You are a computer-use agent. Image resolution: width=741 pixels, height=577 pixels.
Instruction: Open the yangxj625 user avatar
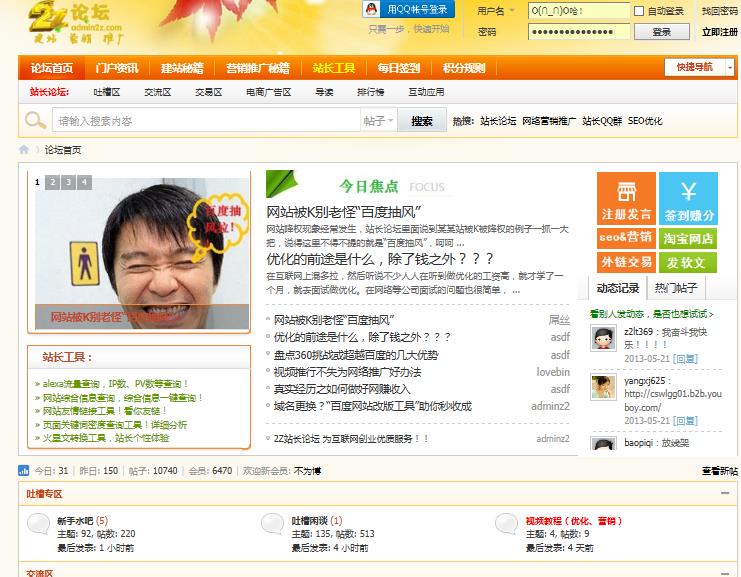(x=603, y=387)
